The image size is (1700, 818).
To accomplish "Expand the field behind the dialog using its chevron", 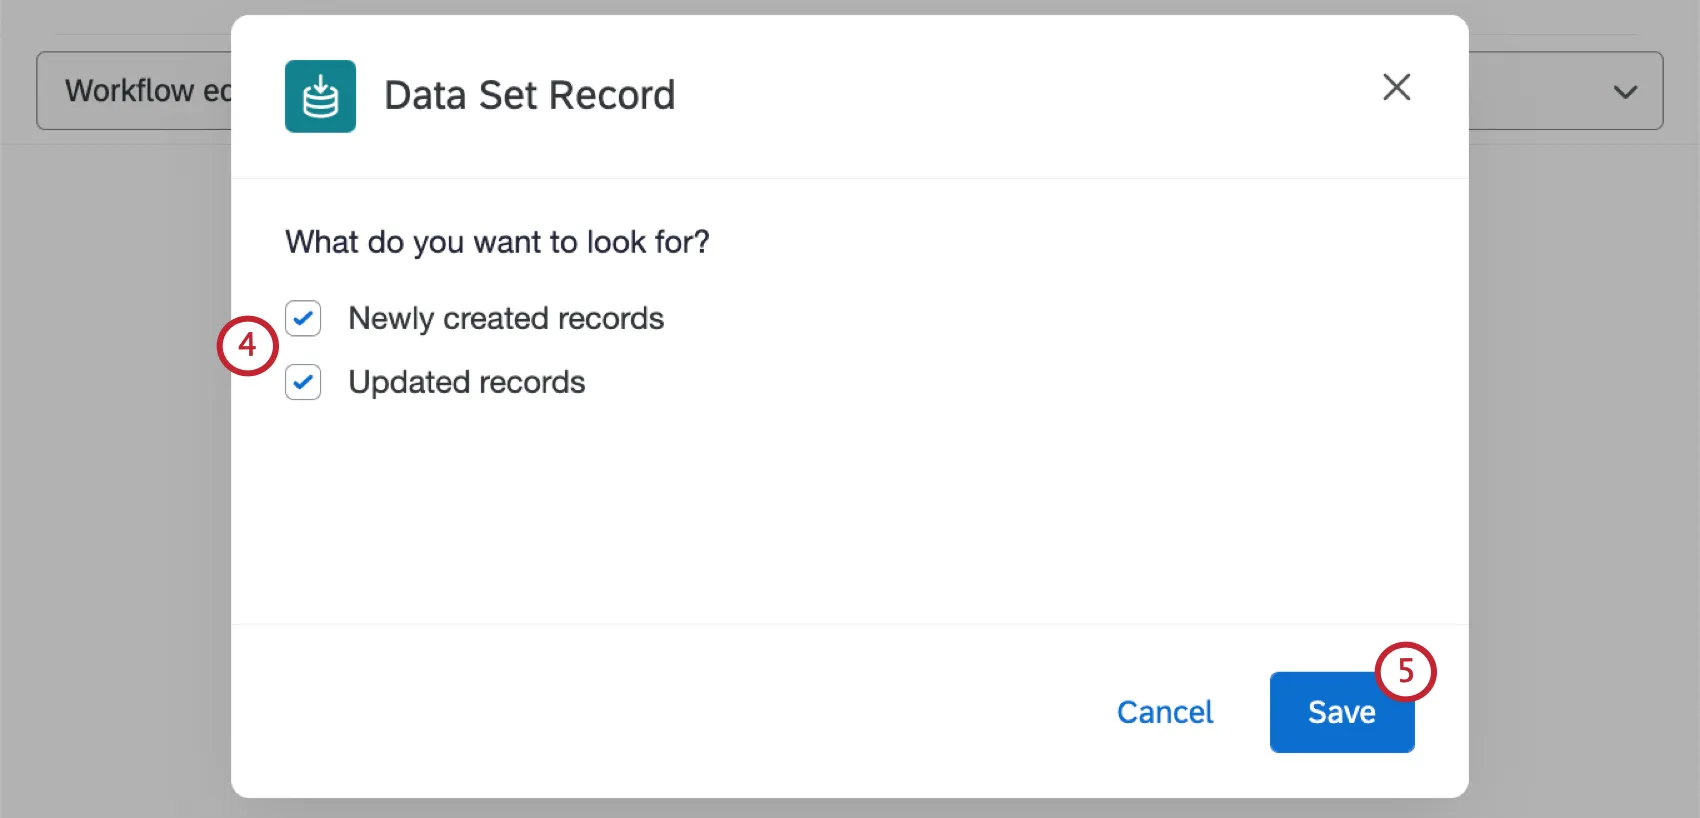I will pos(1625,92).
